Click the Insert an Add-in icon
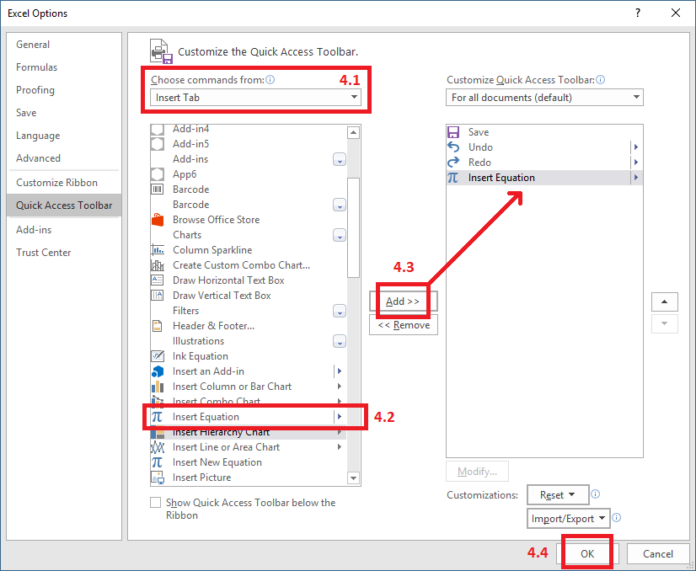This screenshot has height=571, width=696. pos(158,371)
